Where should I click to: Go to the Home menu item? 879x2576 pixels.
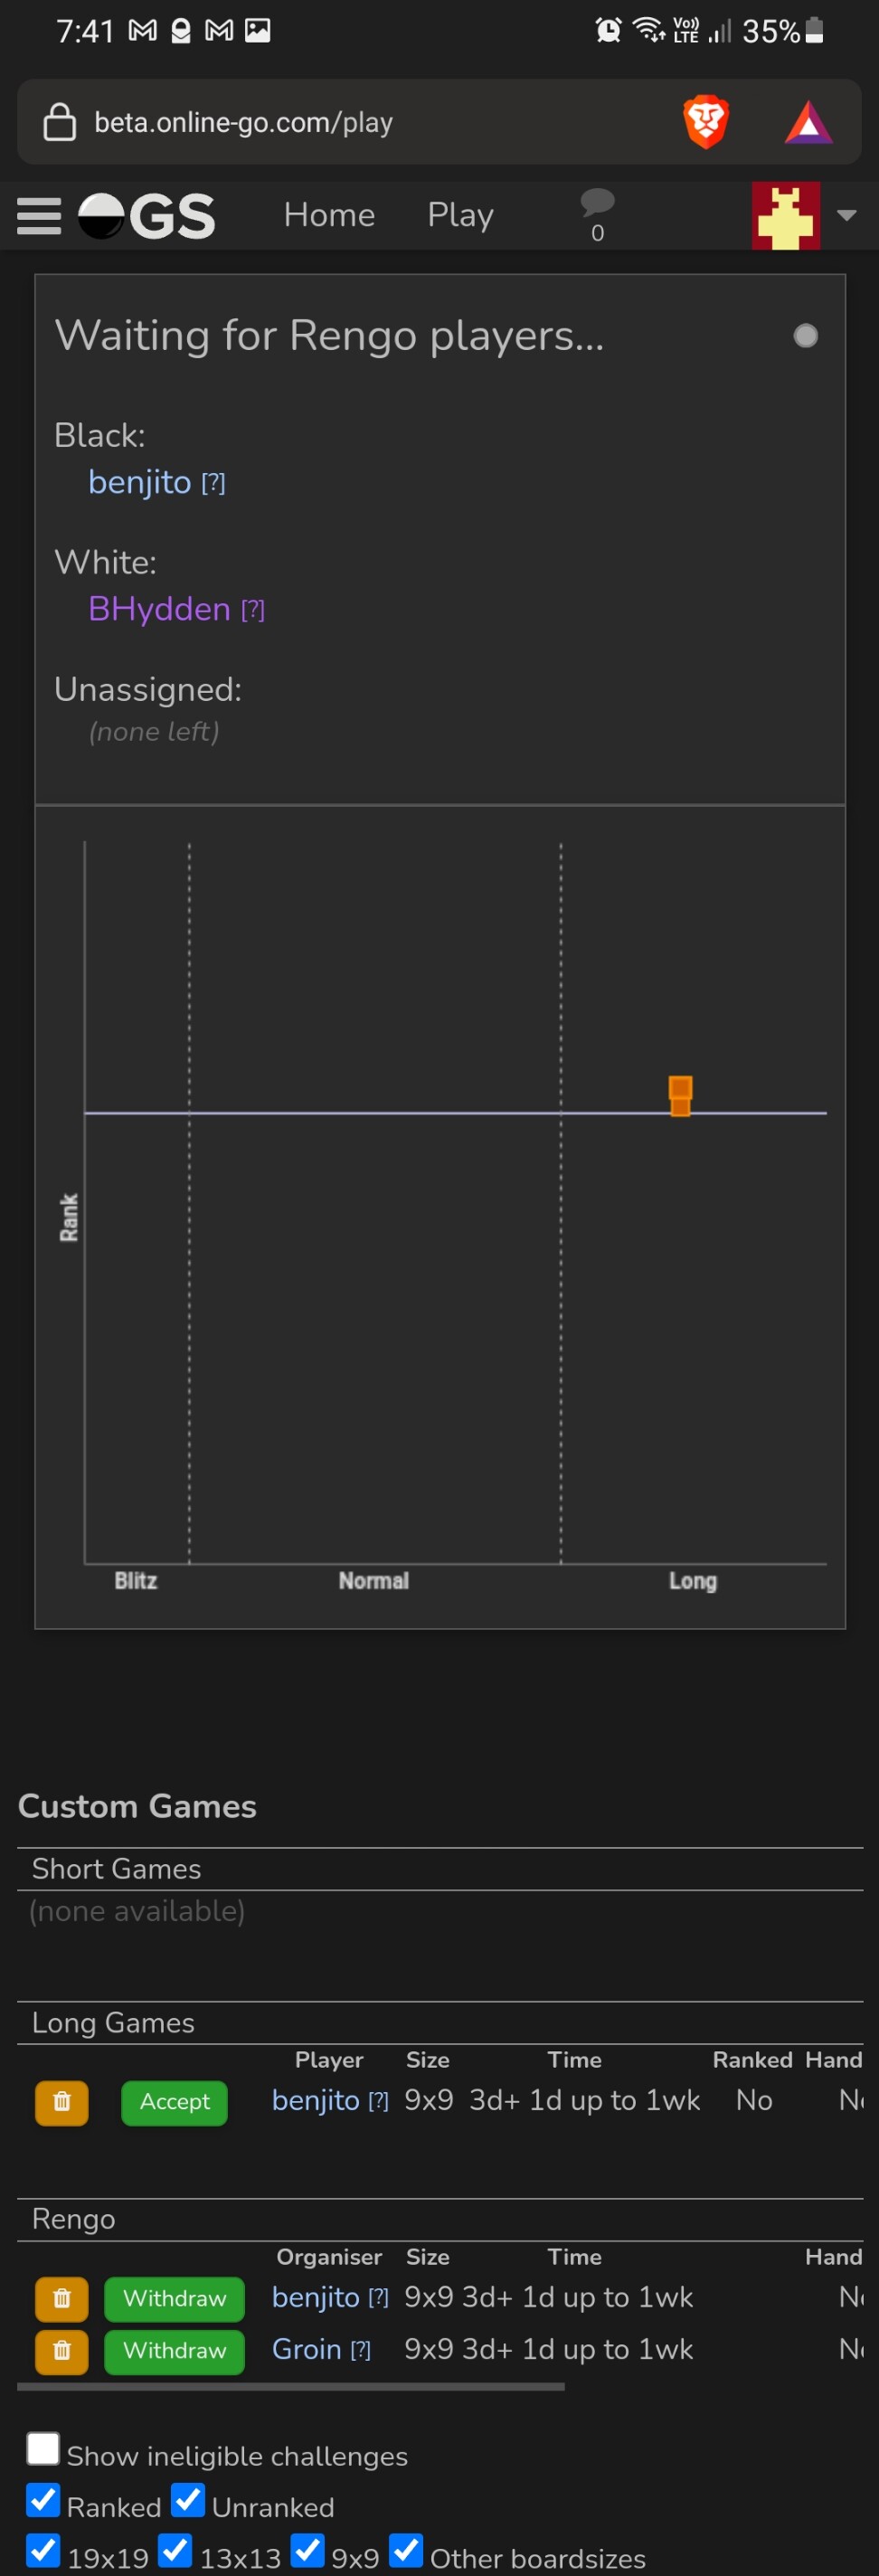[x=329, y=215]
